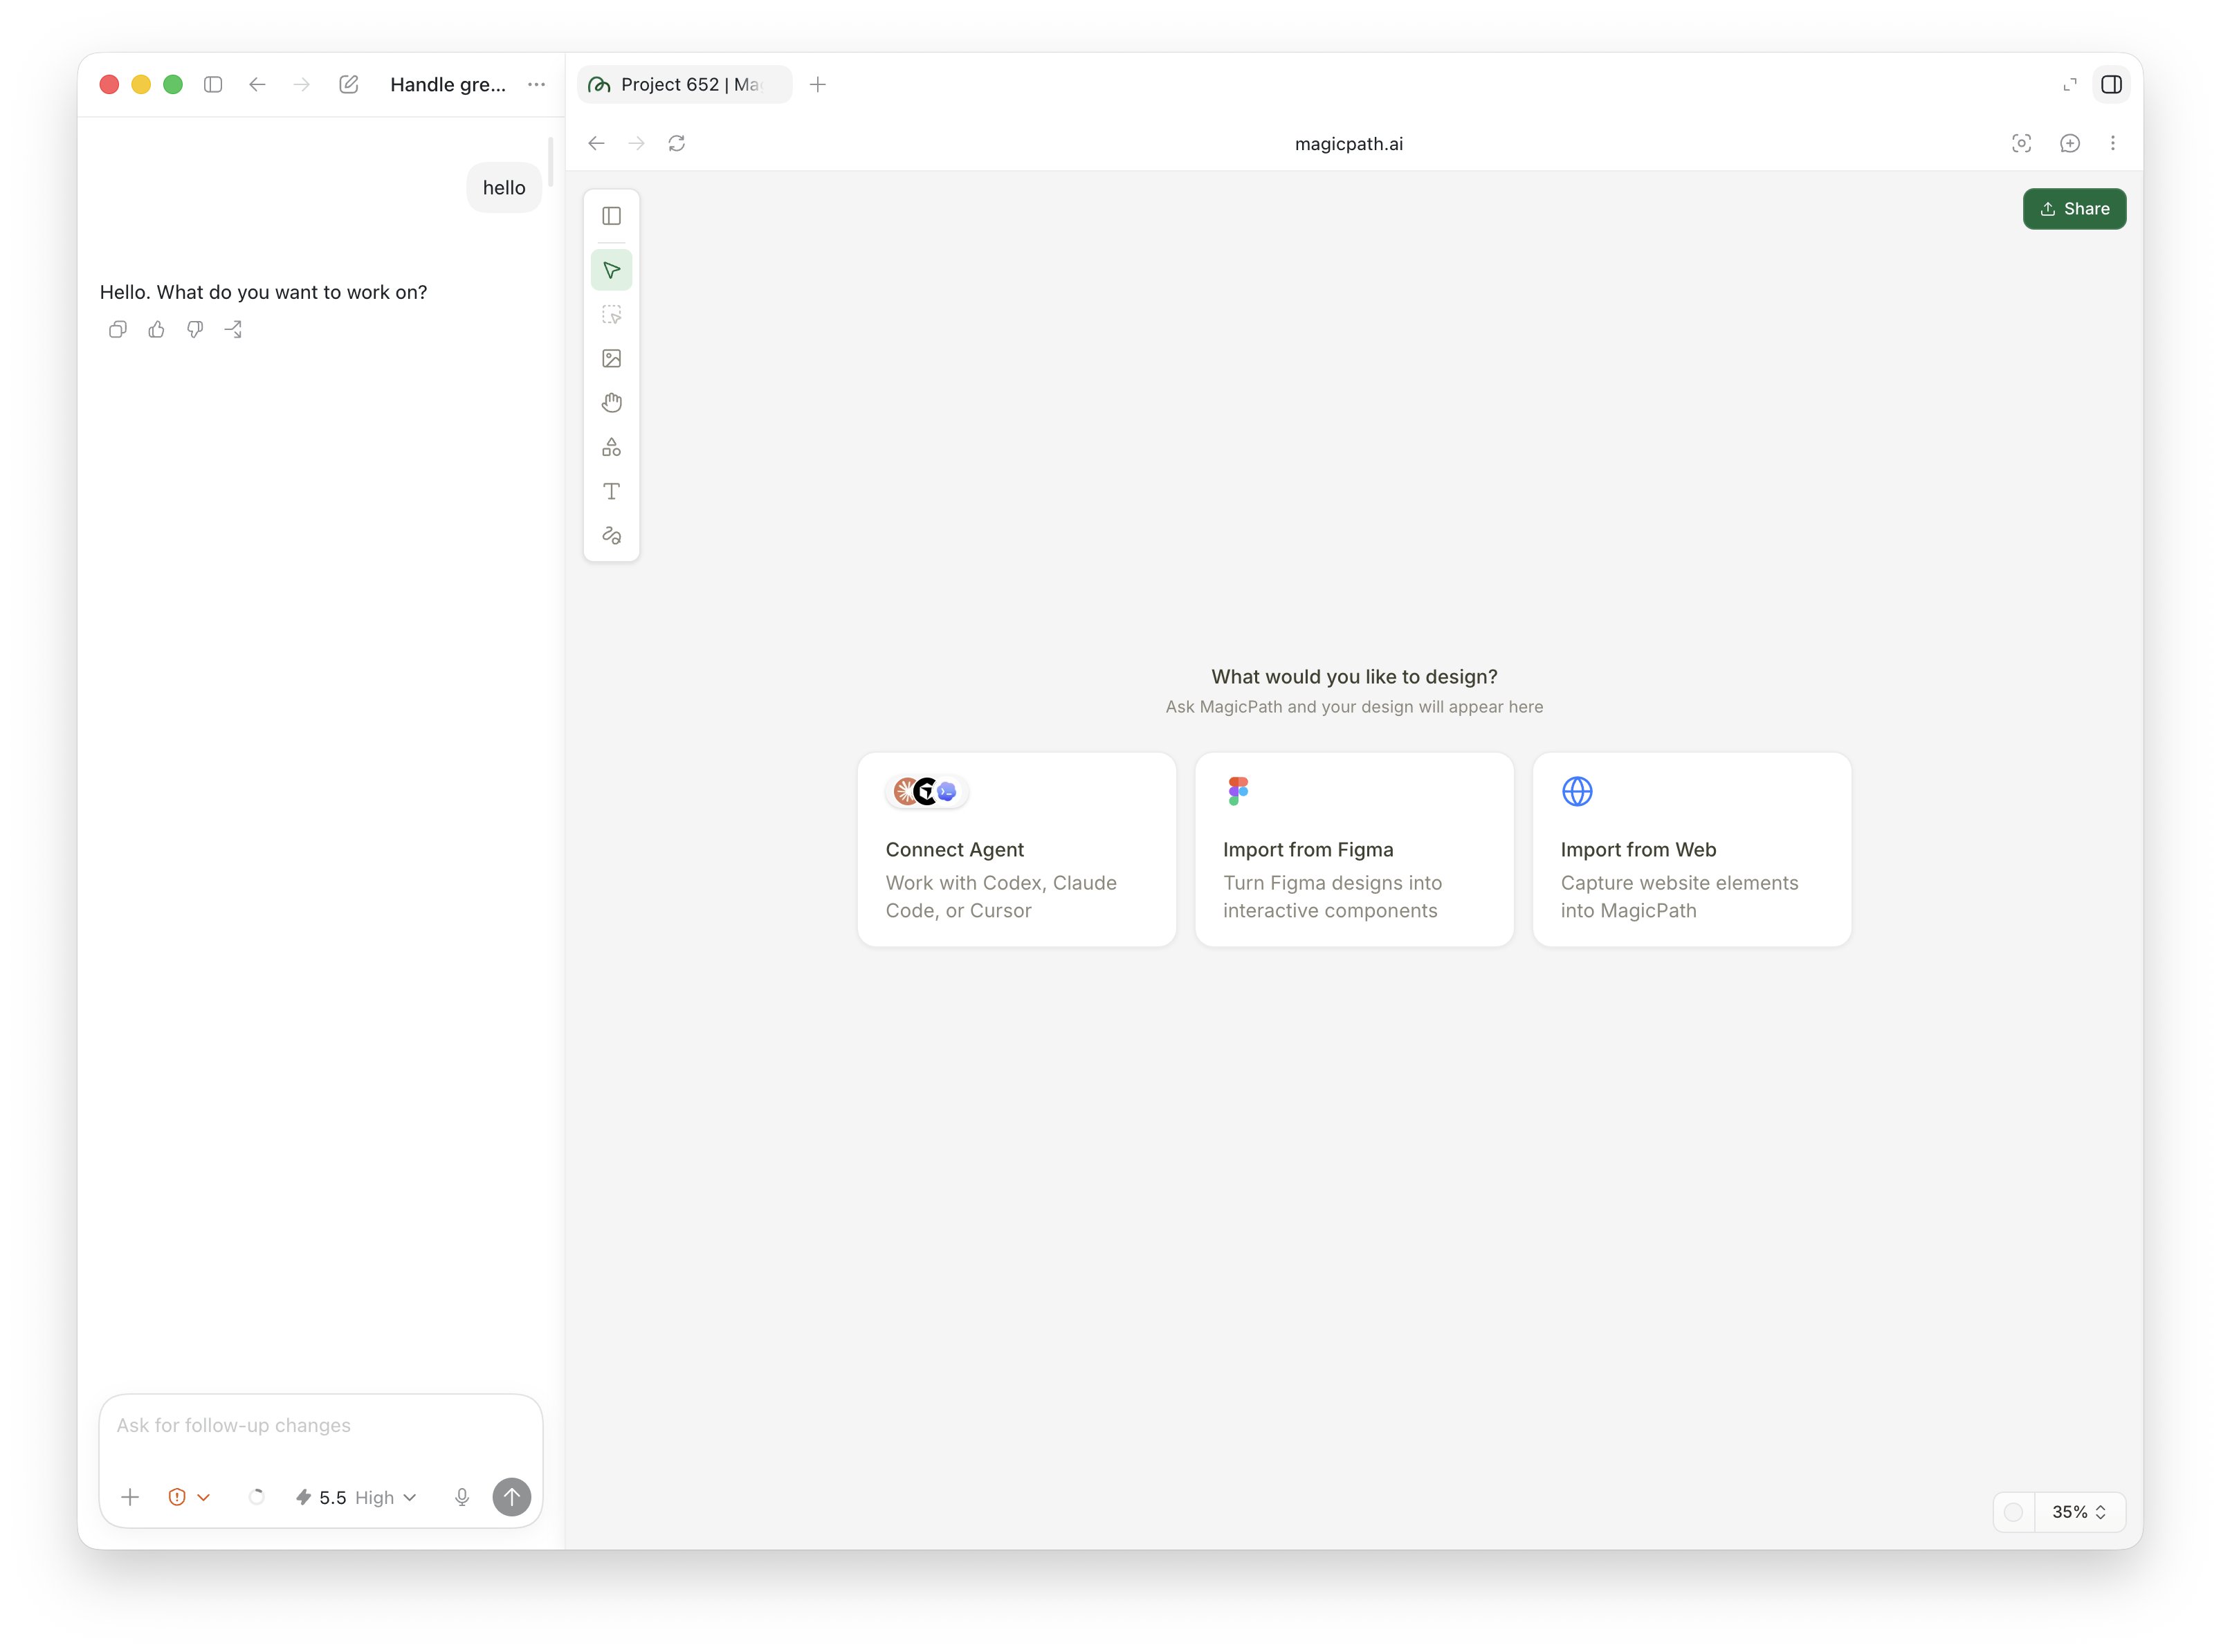This screenshot has width=2221, height=1652.
Task: Select the Text tool
Action: click(611, 491)
